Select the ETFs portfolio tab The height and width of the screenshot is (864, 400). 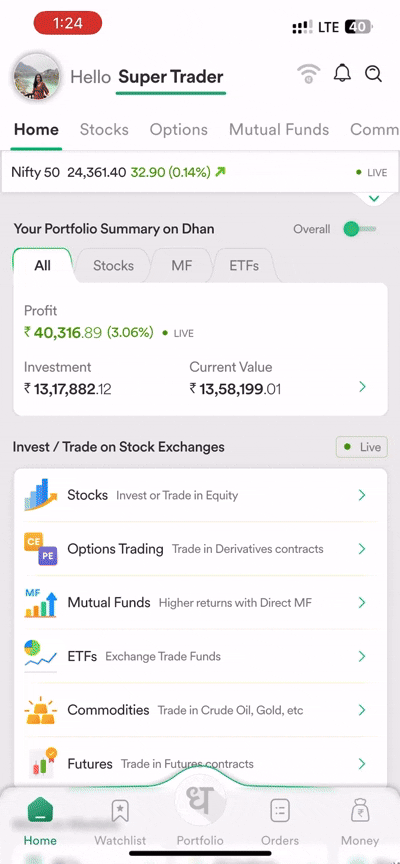tap(244, 266)
